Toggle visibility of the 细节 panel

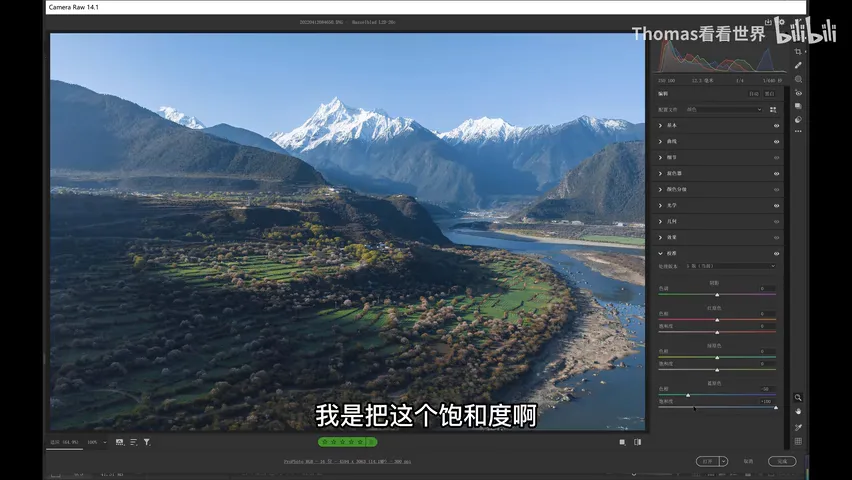pos(776,158)
